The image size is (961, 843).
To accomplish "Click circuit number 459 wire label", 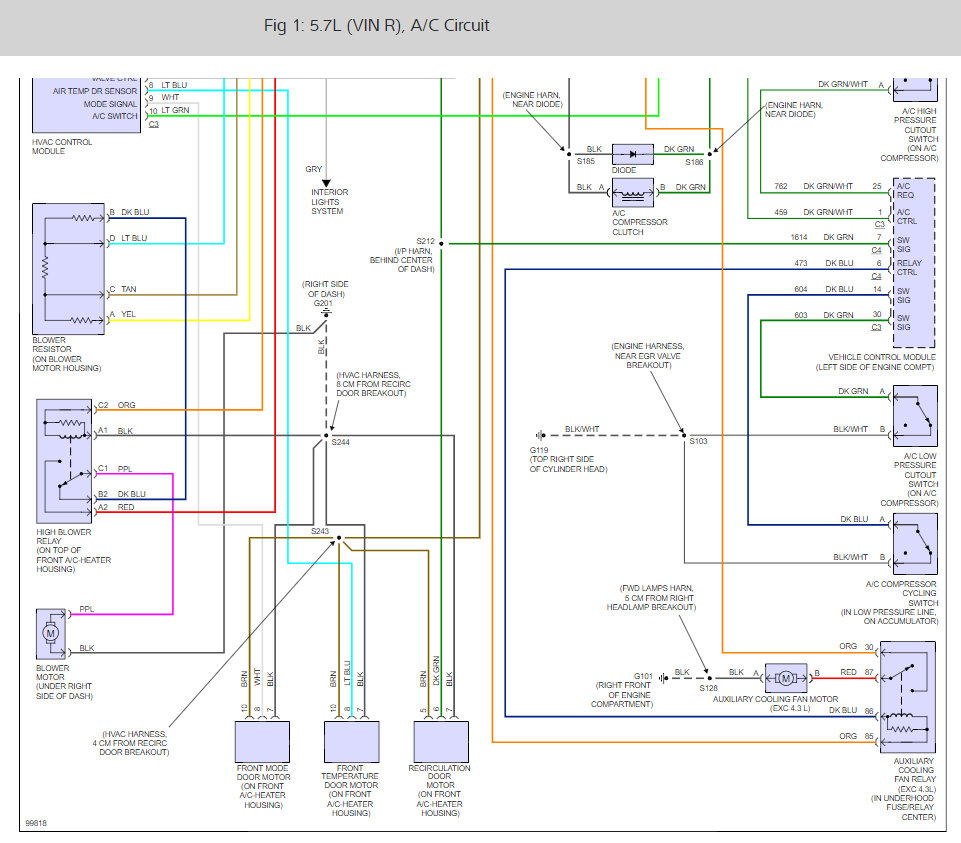I will [781, 212].
